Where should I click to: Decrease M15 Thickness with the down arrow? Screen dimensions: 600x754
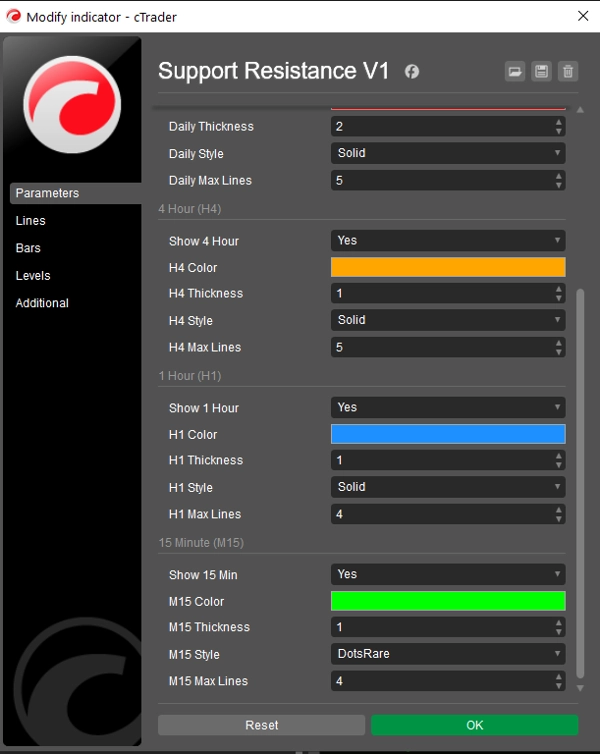pyautogui.click(x=558, y=632)
